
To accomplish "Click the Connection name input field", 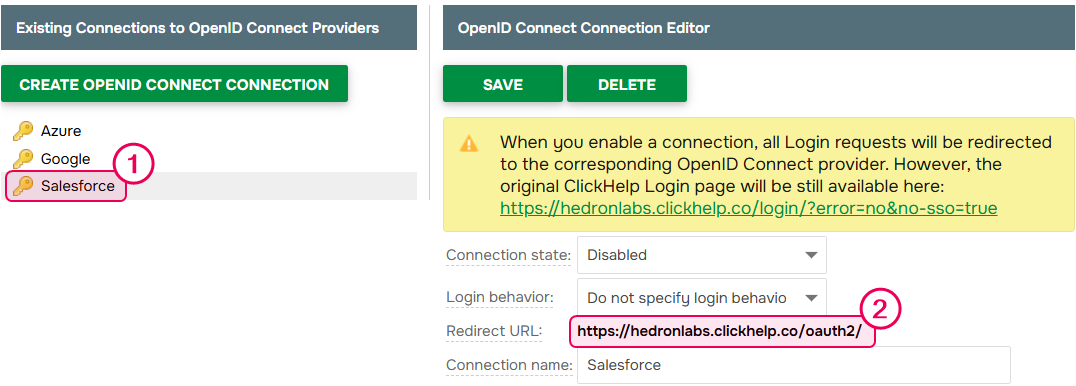I will [x=794, y=365].
